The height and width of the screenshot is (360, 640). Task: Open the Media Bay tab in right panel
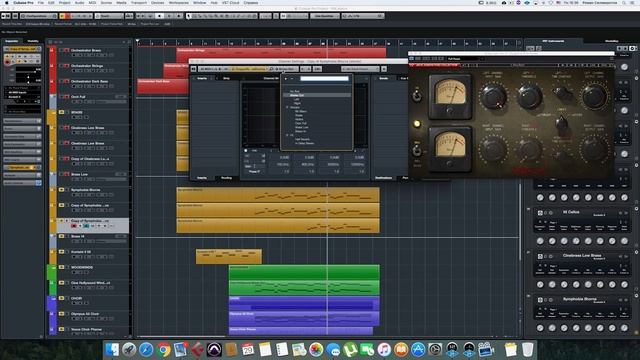pos(611,41)
